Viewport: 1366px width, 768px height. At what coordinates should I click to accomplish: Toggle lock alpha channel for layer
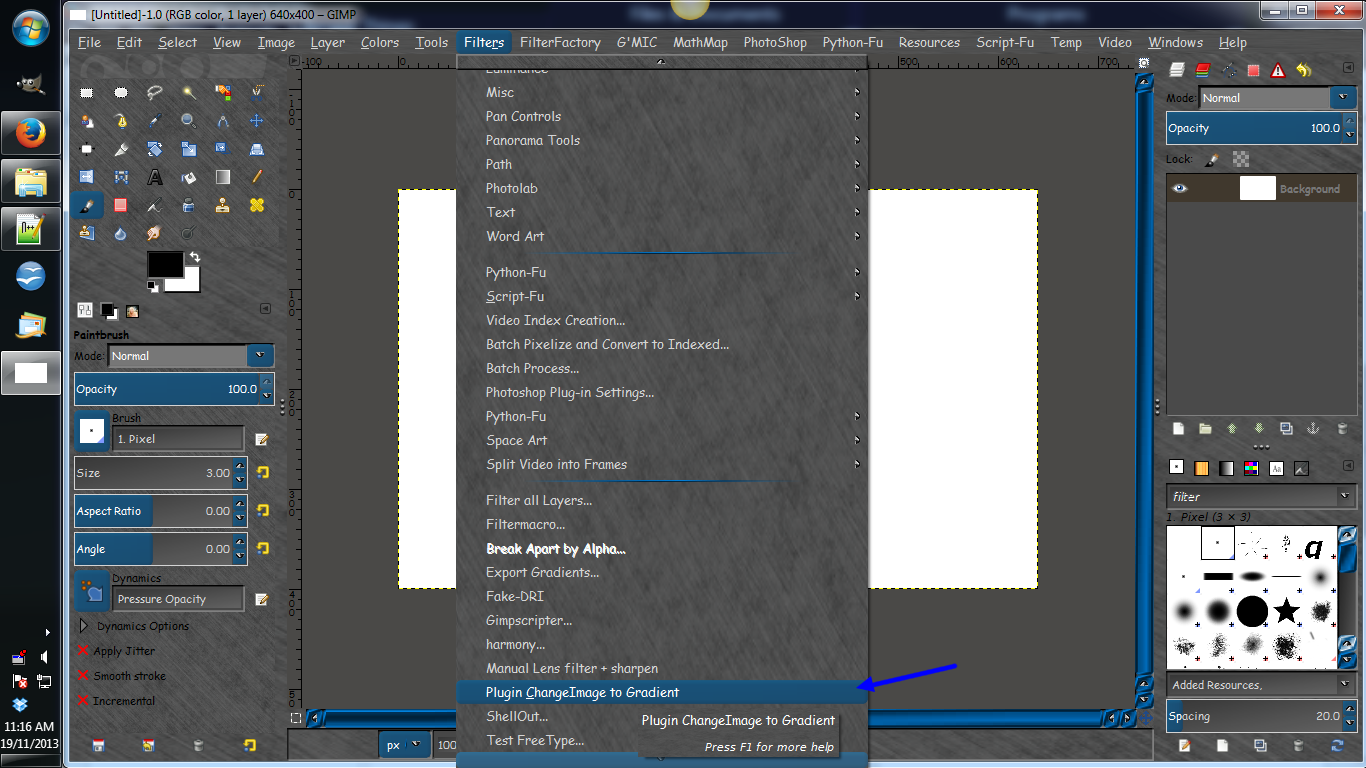pos(1241,159)
